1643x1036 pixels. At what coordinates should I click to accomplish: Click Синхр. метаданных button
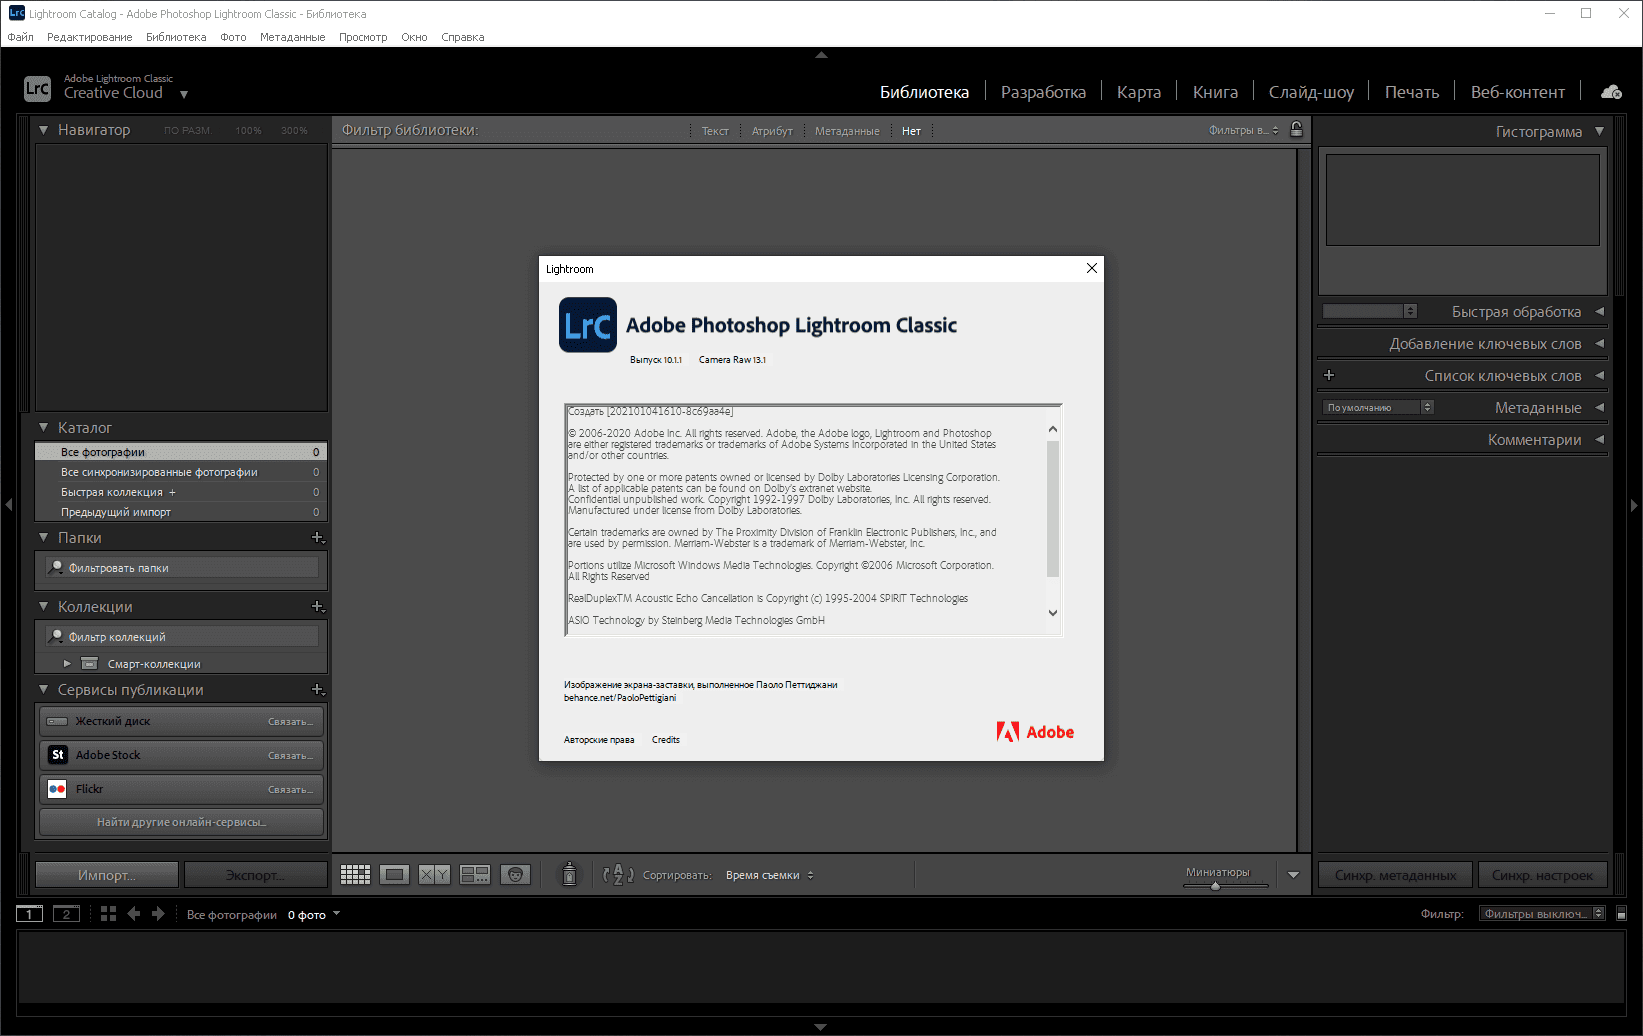click(x=1395, y=875)
